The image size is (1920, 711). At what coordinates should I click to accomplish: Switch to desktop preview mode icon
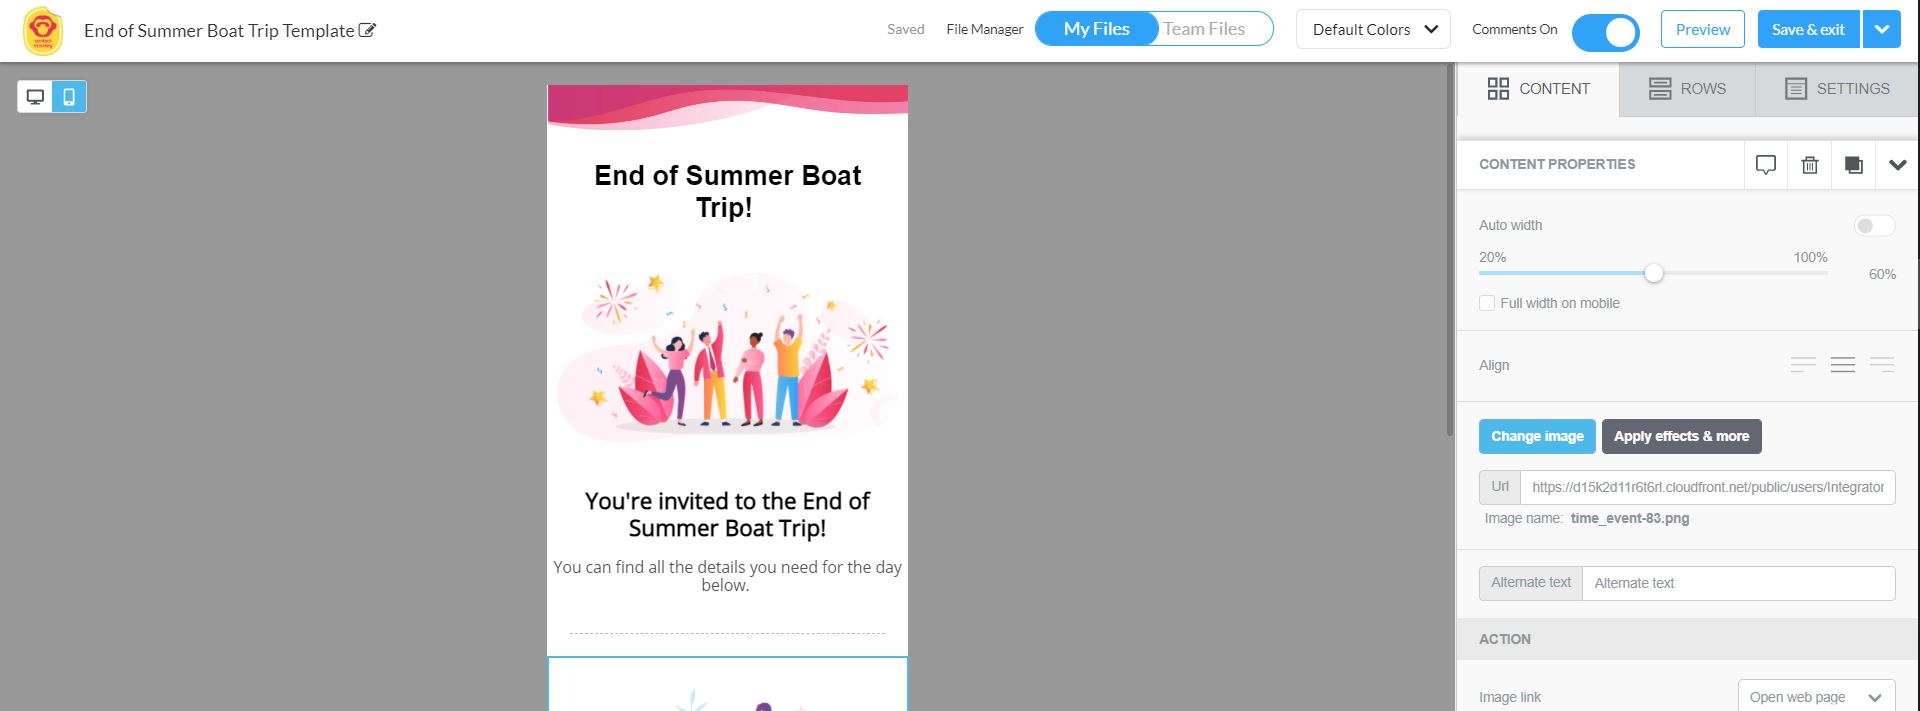[35, 97]
